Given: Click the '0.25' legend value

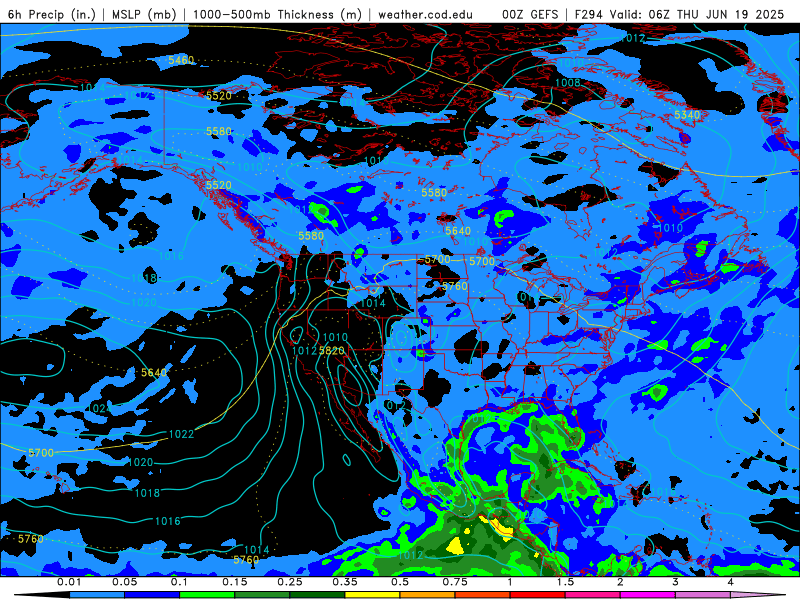Looking at the screenshot, I should [x=290, y=582].
